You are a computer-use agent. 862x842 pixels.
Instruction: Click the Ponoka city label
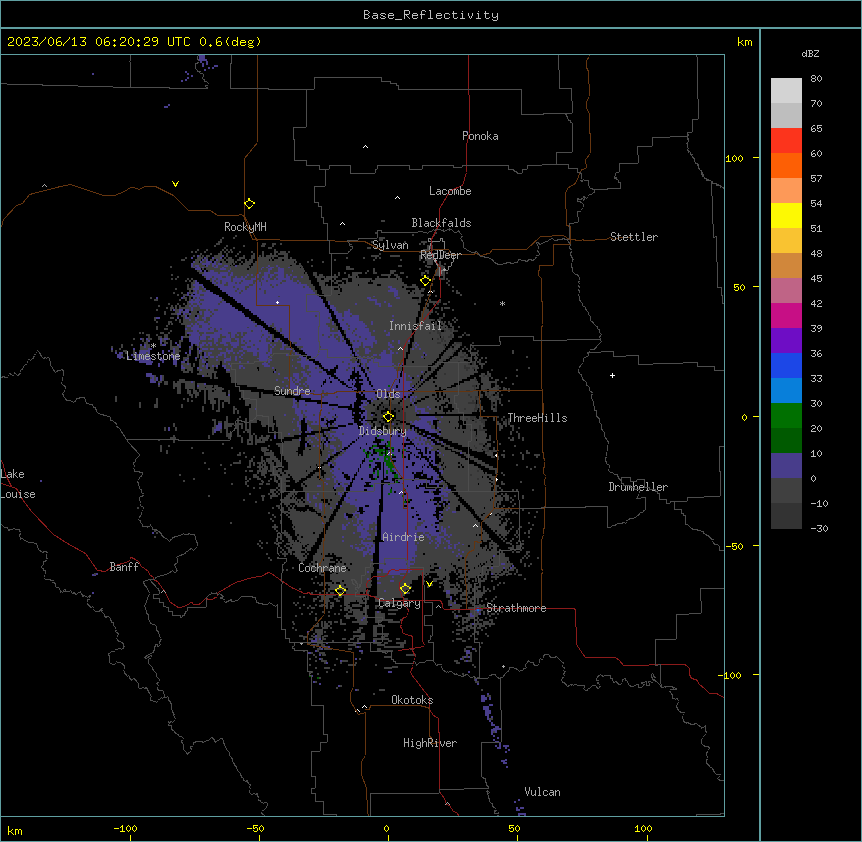(480, 136)
